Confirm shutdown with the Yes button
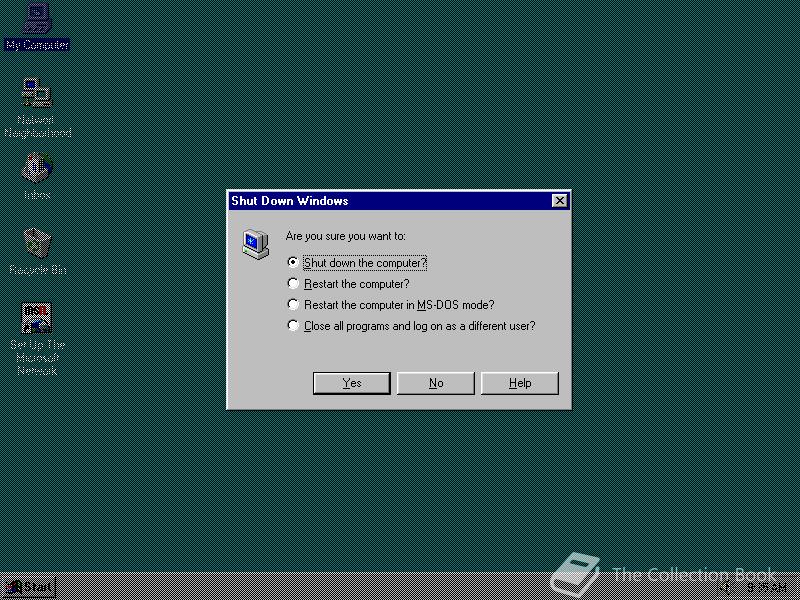The width and height of the screenshot is (800, 600). [x=352, y=383]
